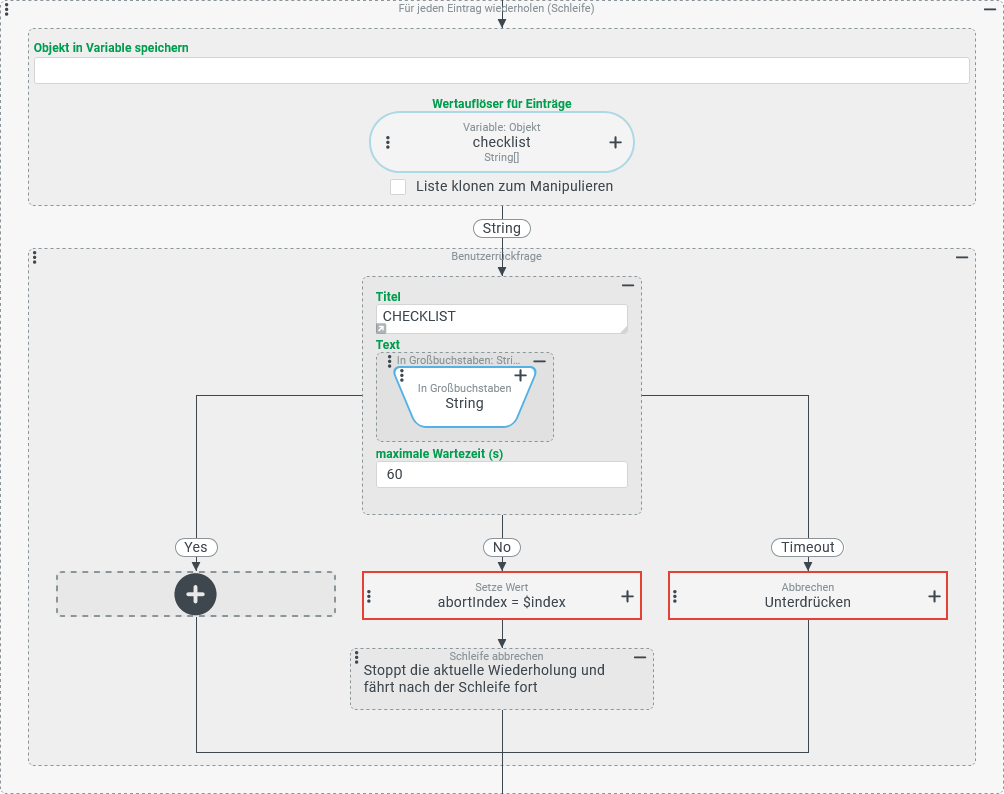Open three-dot menu of Setze Wert node
Screen dimensions: 1004x794
(369, 596)
